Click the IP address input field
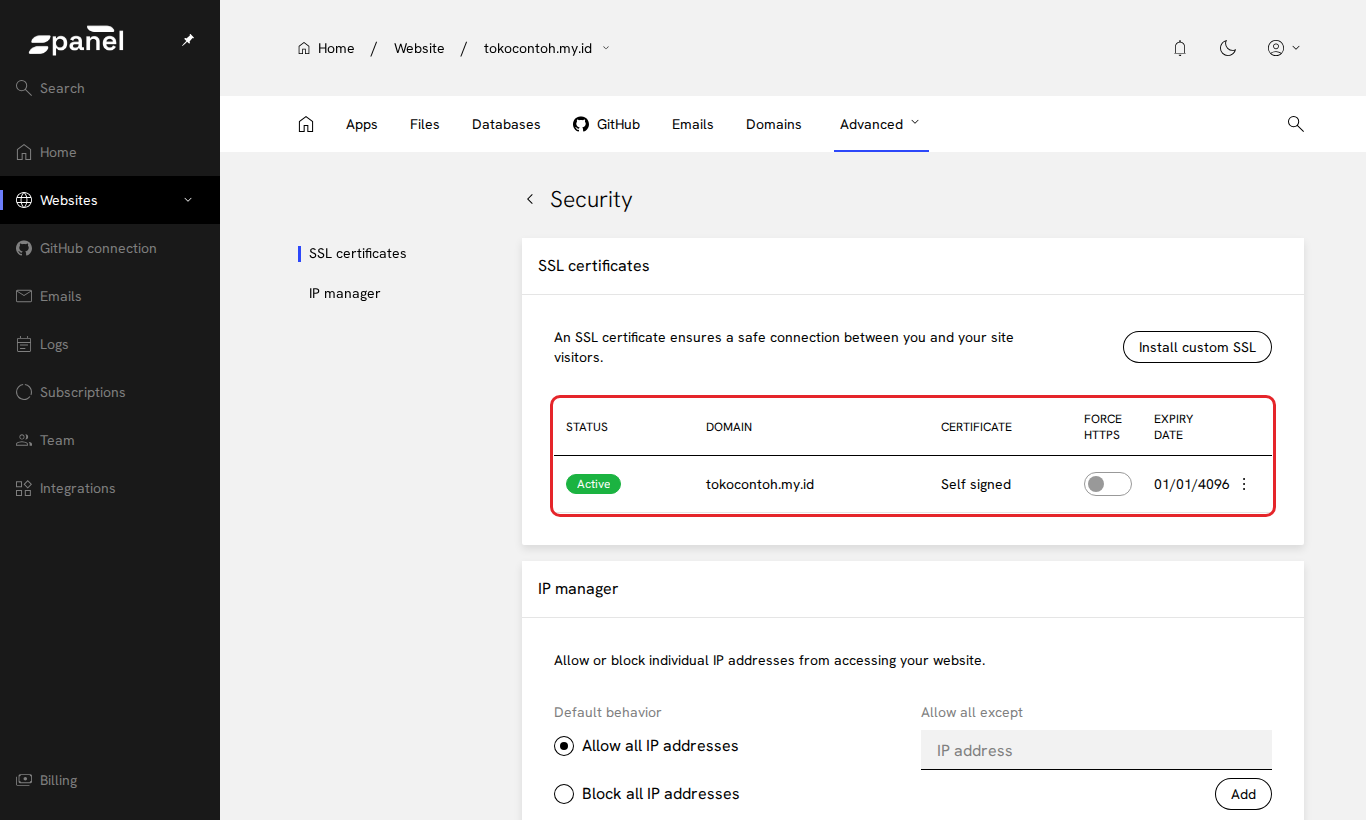Viewport: 1366px width, 820px height. click(1096, 750)
